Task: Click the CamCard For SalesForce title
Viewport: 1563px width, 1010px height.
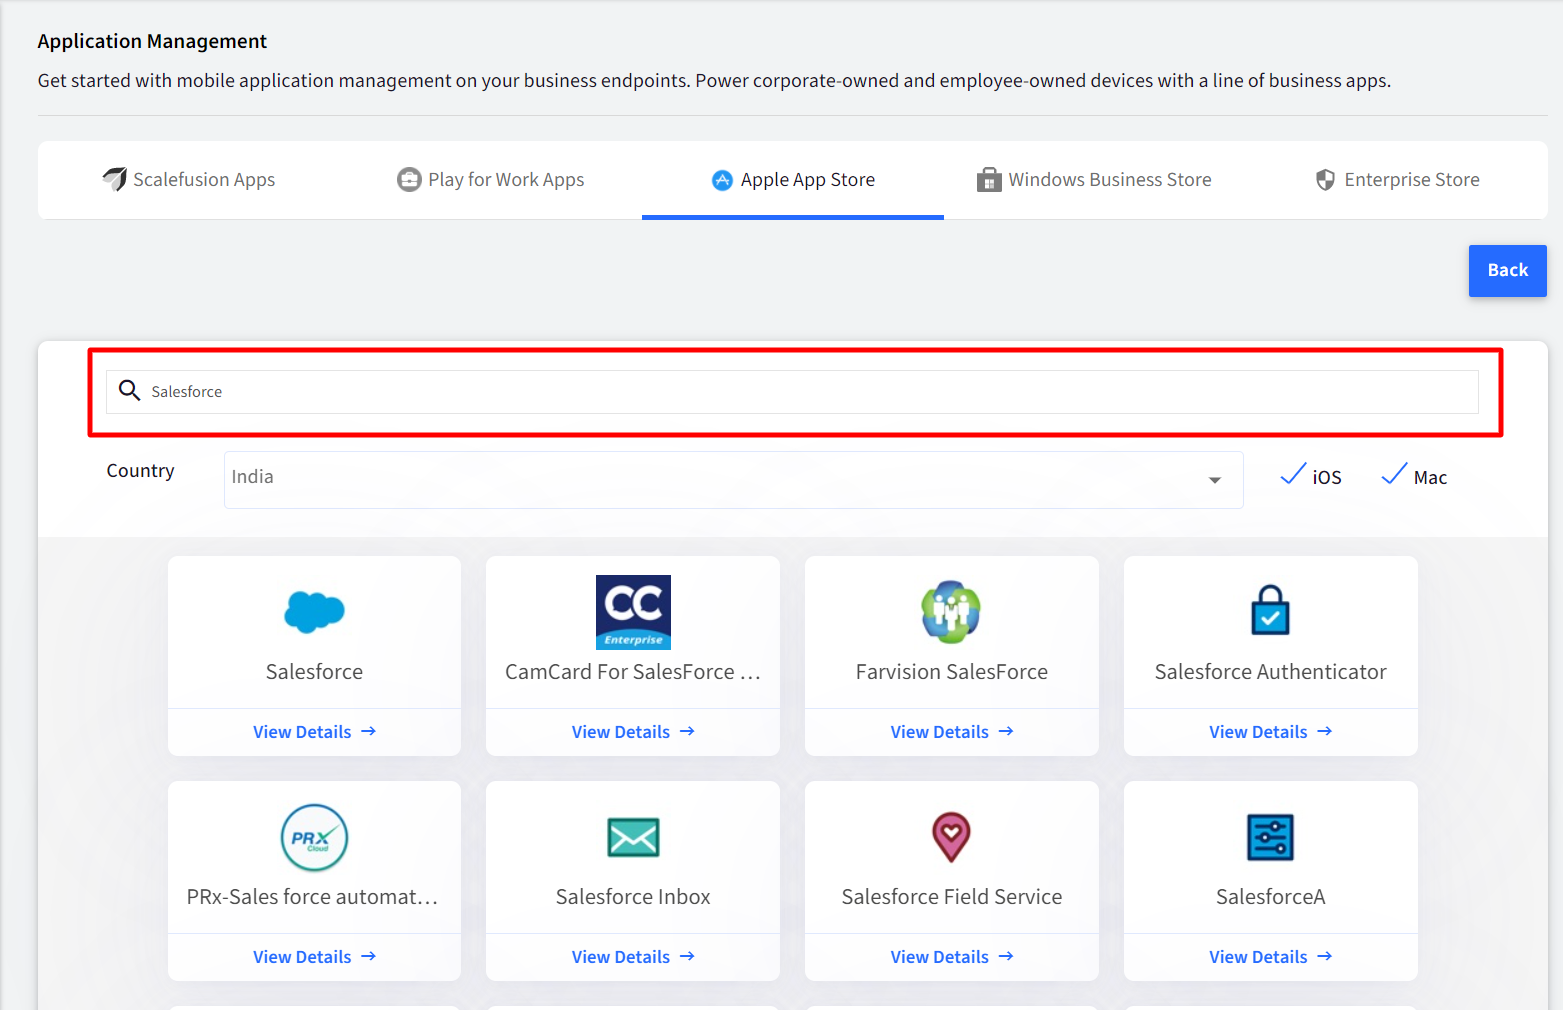Action: (x=633, y=672)
